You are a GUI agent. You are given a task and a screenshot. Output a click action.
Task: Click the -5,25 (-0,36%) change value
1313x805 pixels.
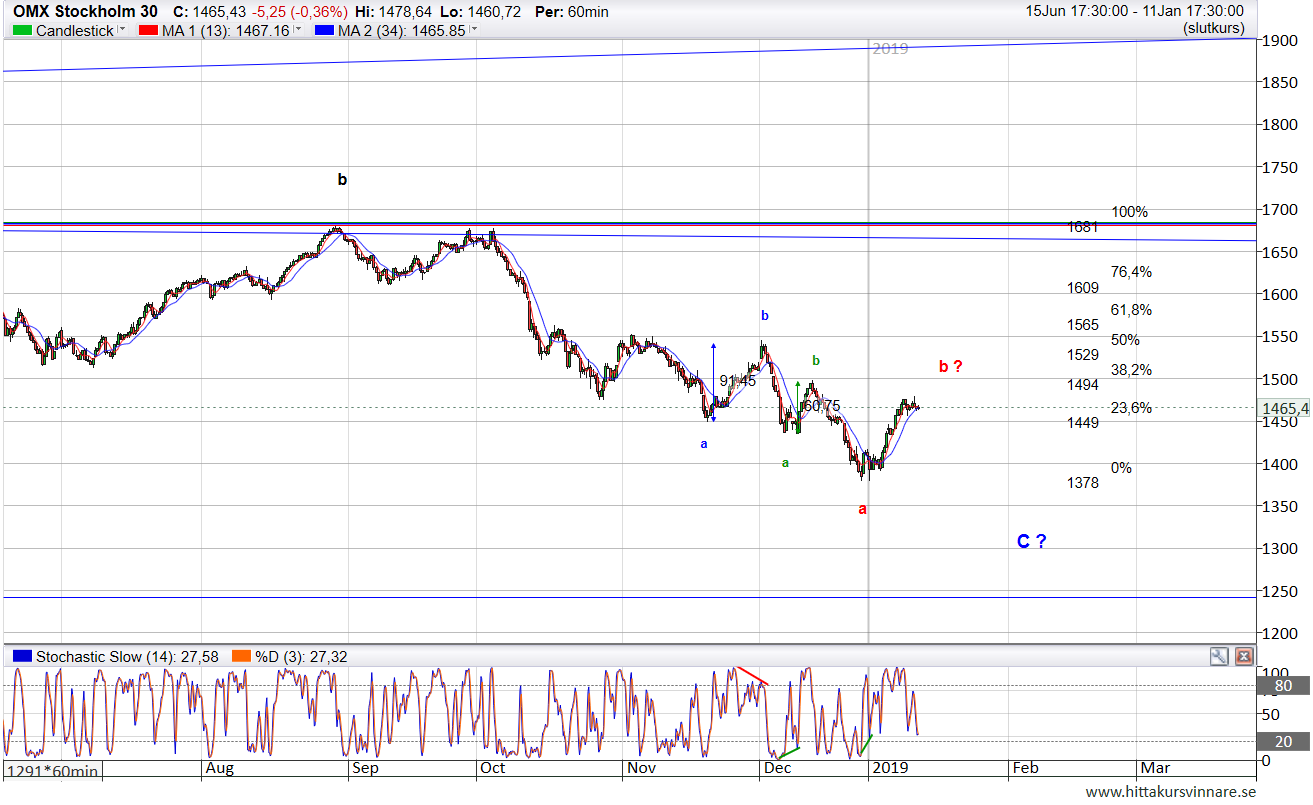point(300,12)
